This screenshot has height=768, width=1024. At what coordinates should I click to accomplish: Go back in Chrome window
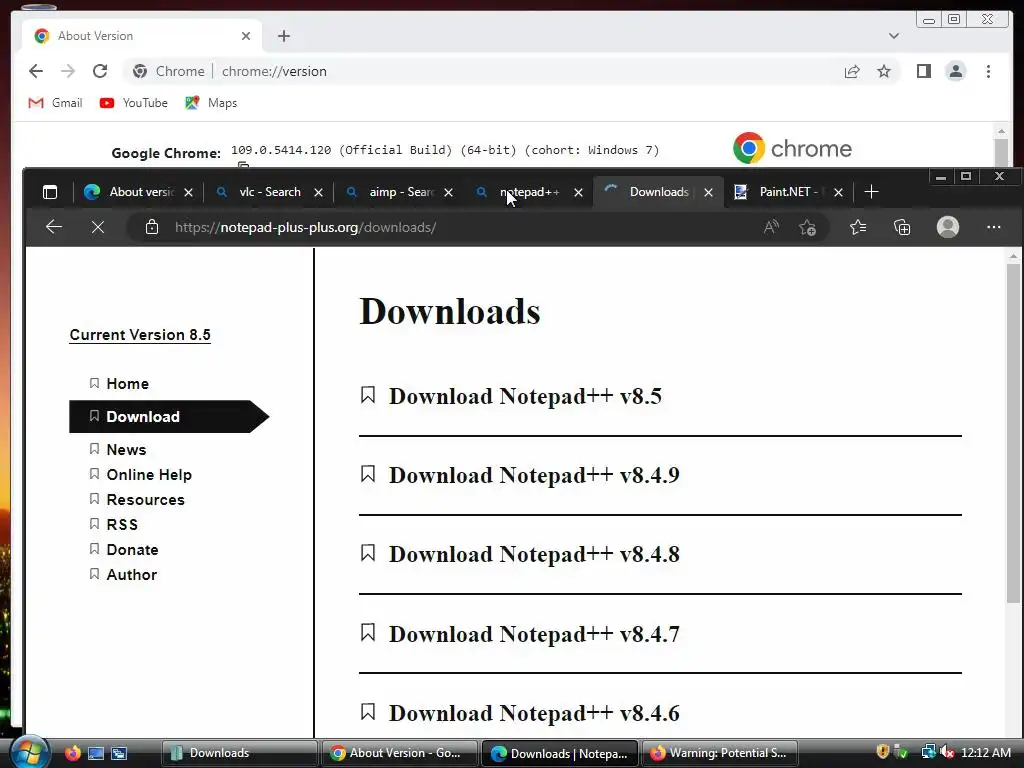(36, 71)
